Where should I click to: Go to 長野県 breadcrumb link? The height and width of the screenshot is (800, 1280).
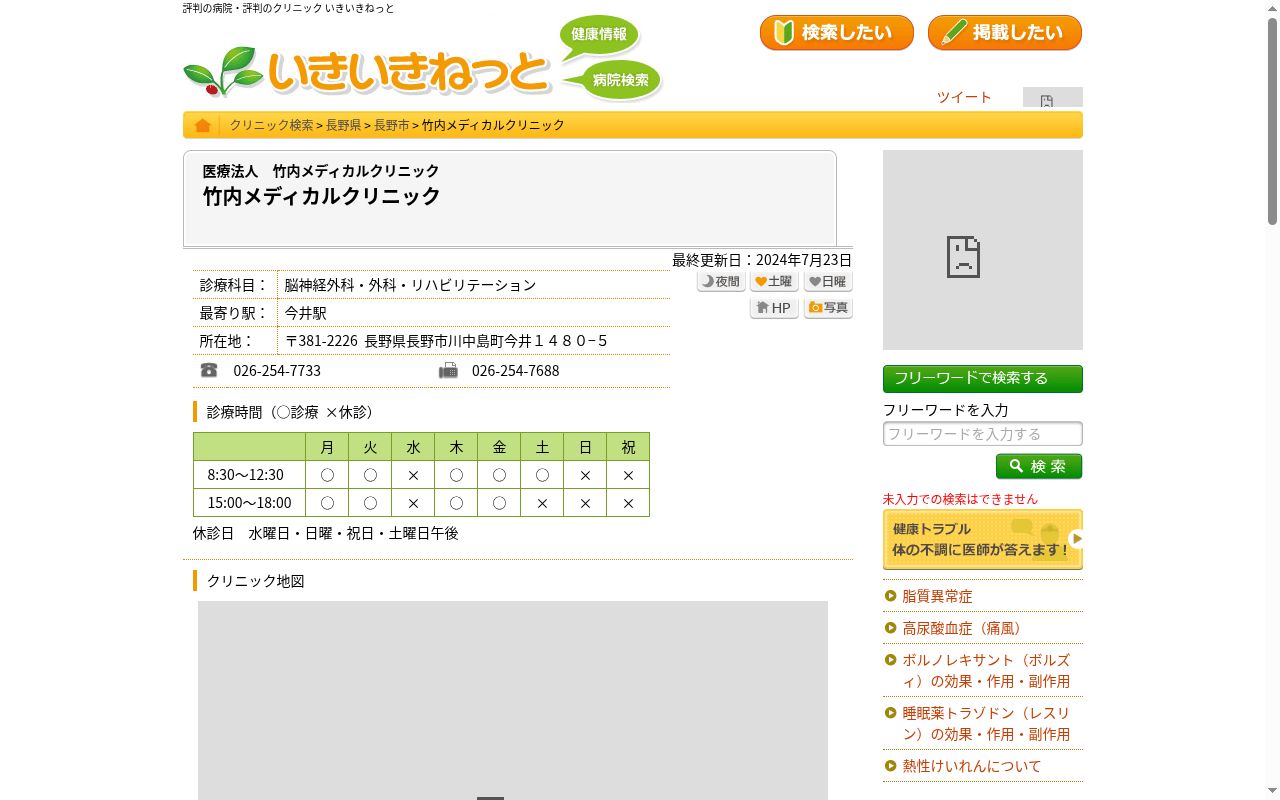pyautogui.click(x=344, y=125)
